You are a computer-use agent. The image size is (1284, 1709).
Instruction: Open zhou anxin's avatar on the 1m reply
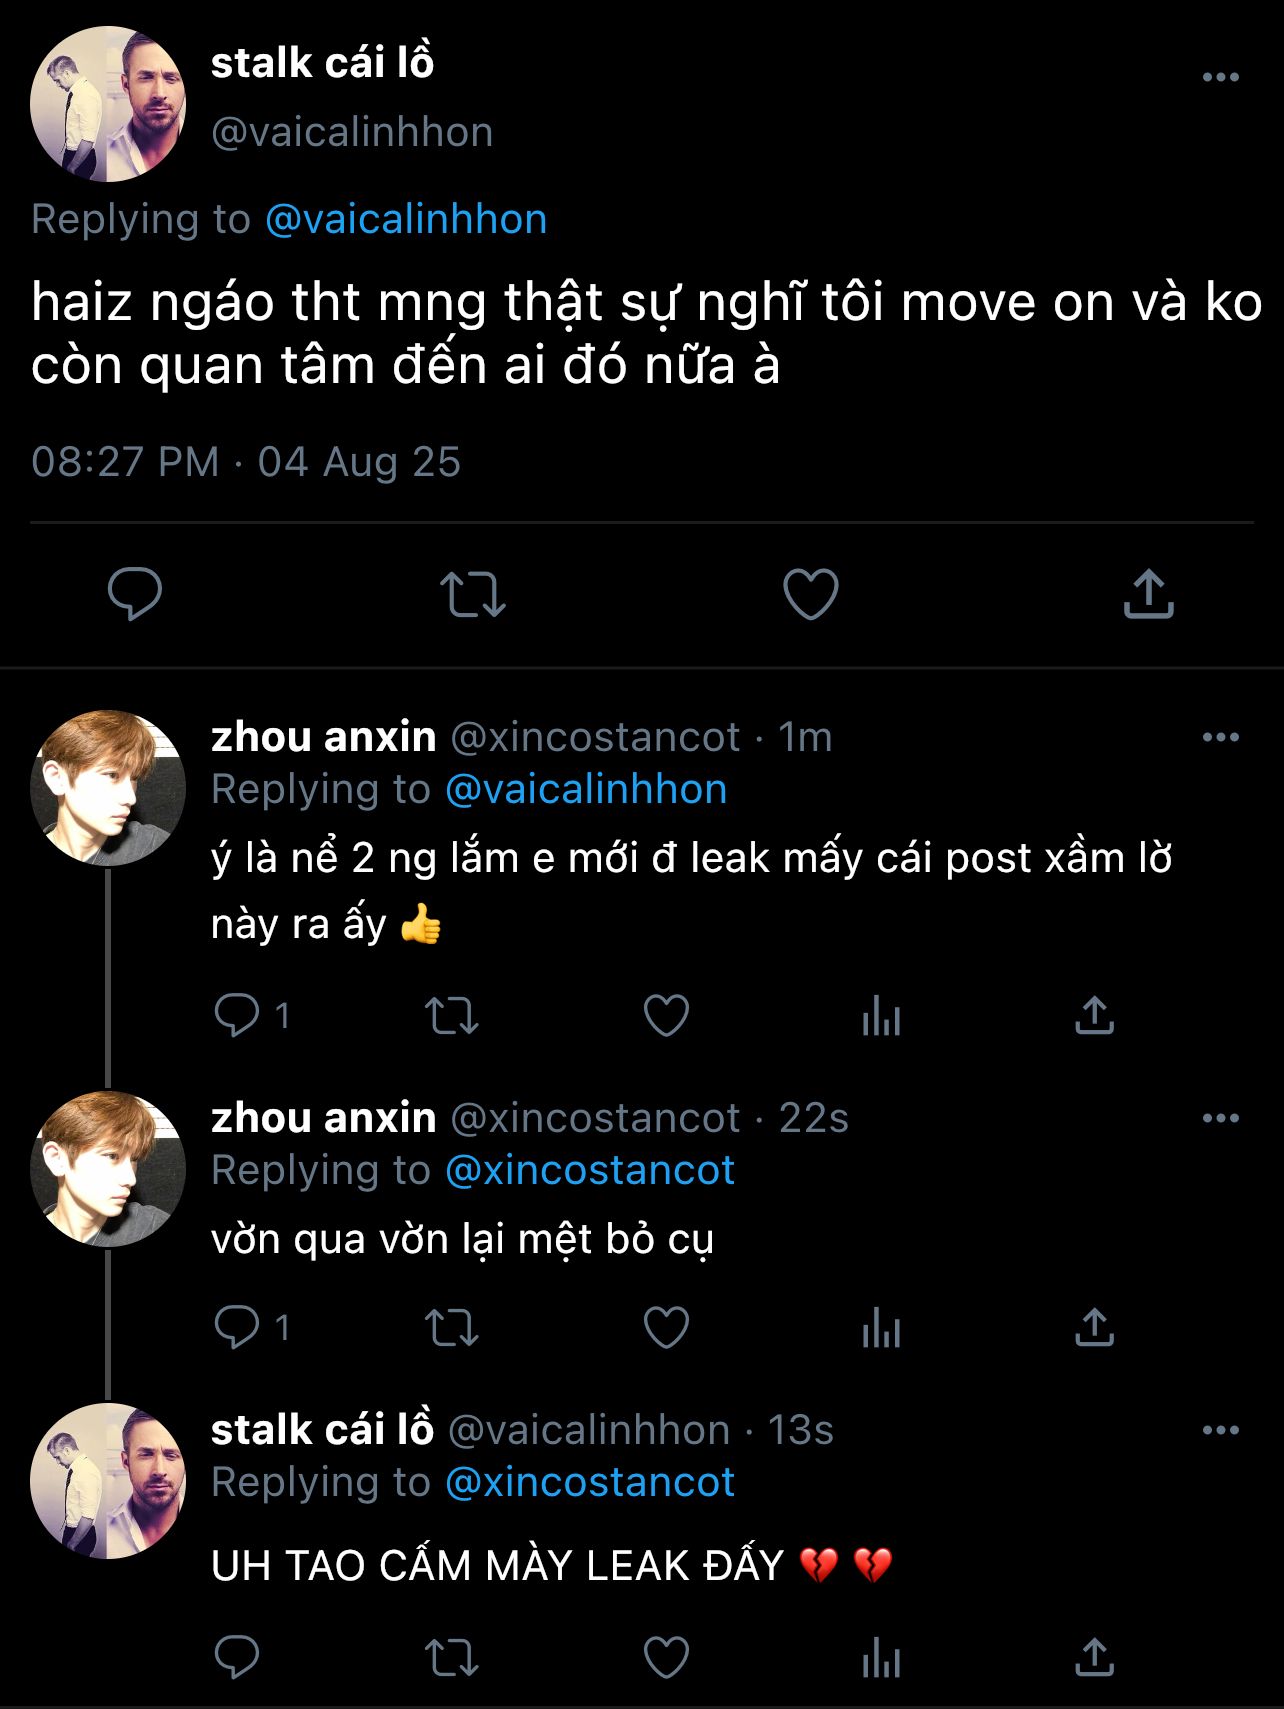point(108,788)
